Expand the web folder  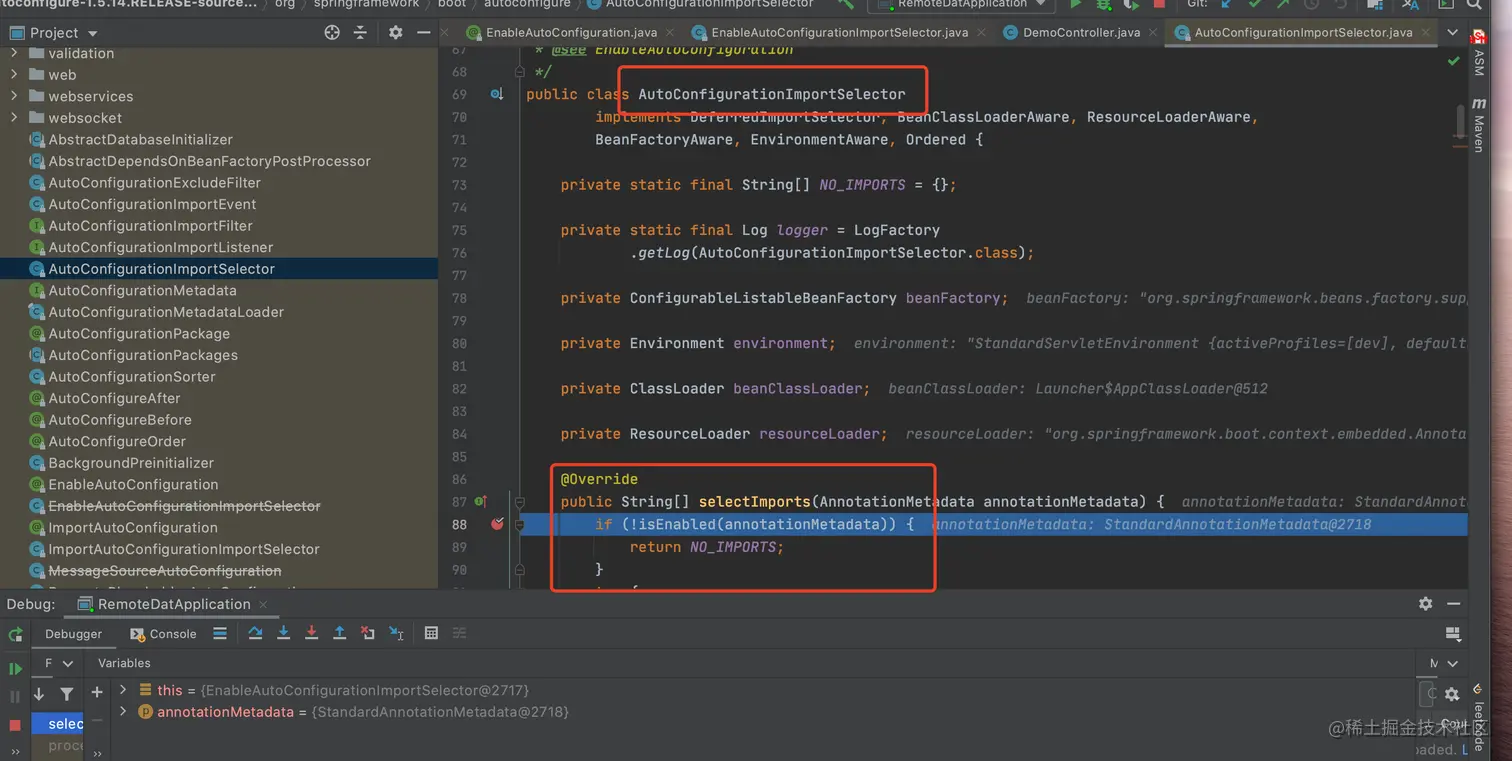(x=13, y=74)
